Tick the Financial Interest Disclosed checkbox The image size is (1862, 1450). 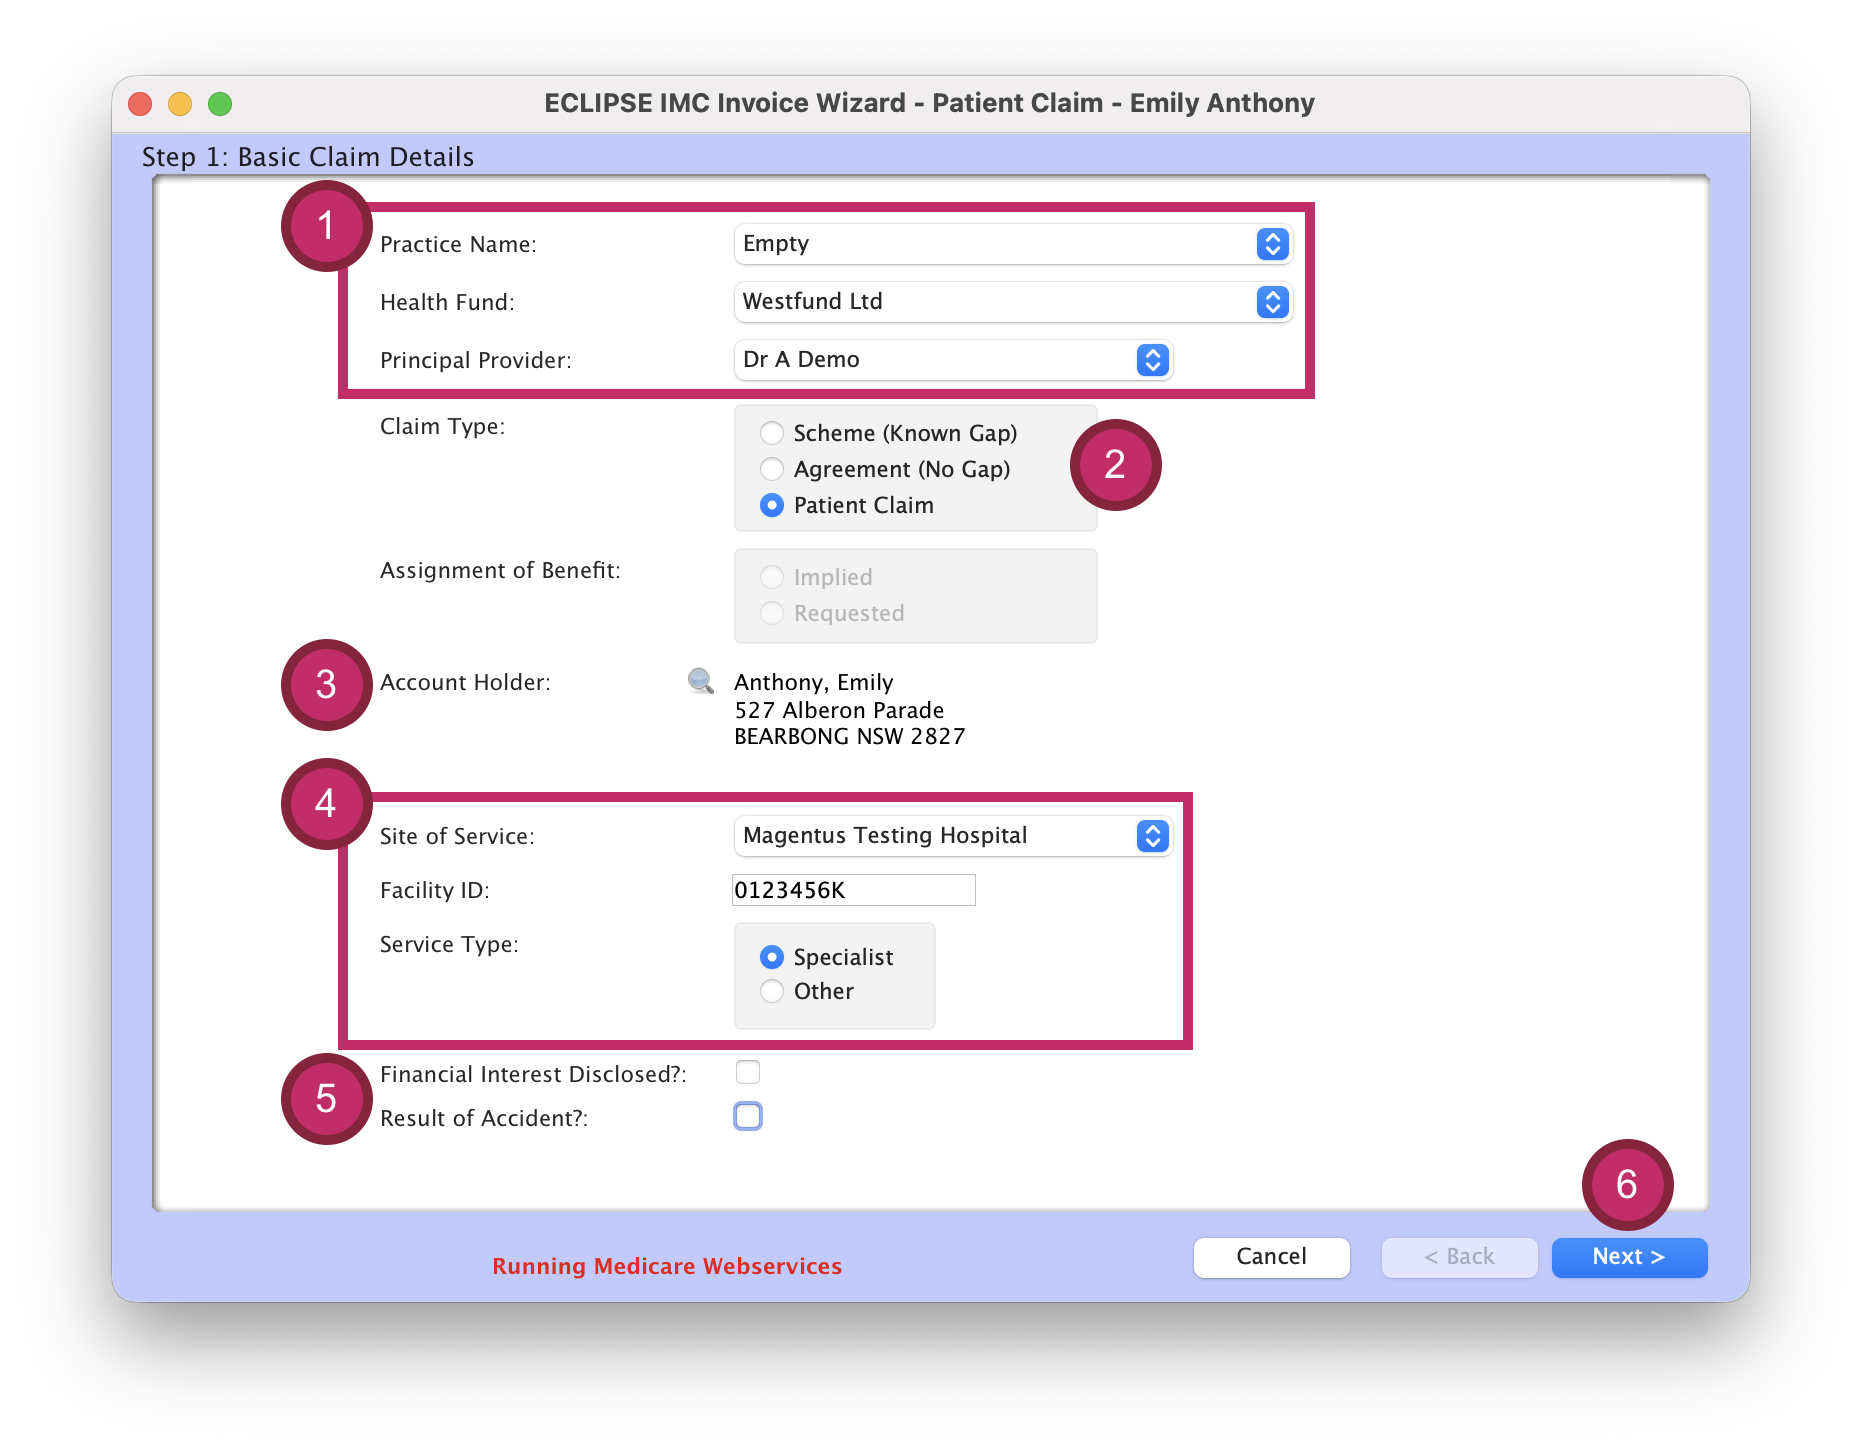tap(748, 1072)
